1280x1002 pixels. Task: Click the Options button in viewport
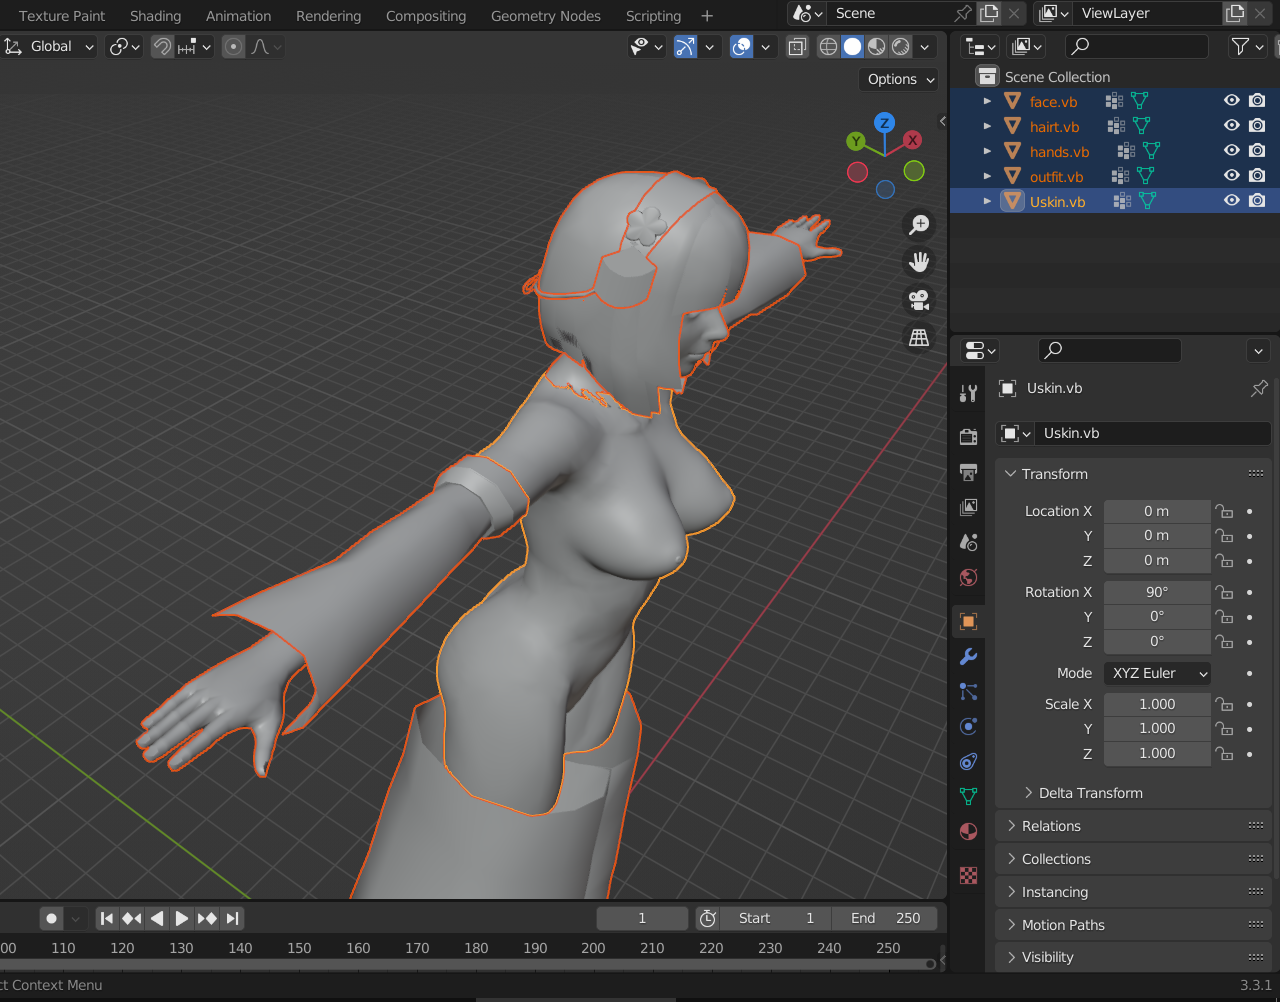click(x=899, y=79)
